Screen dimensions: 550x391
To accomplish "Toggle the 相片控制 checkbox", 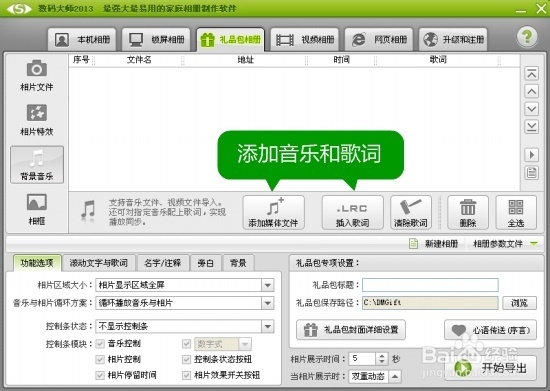I will 100,359.
